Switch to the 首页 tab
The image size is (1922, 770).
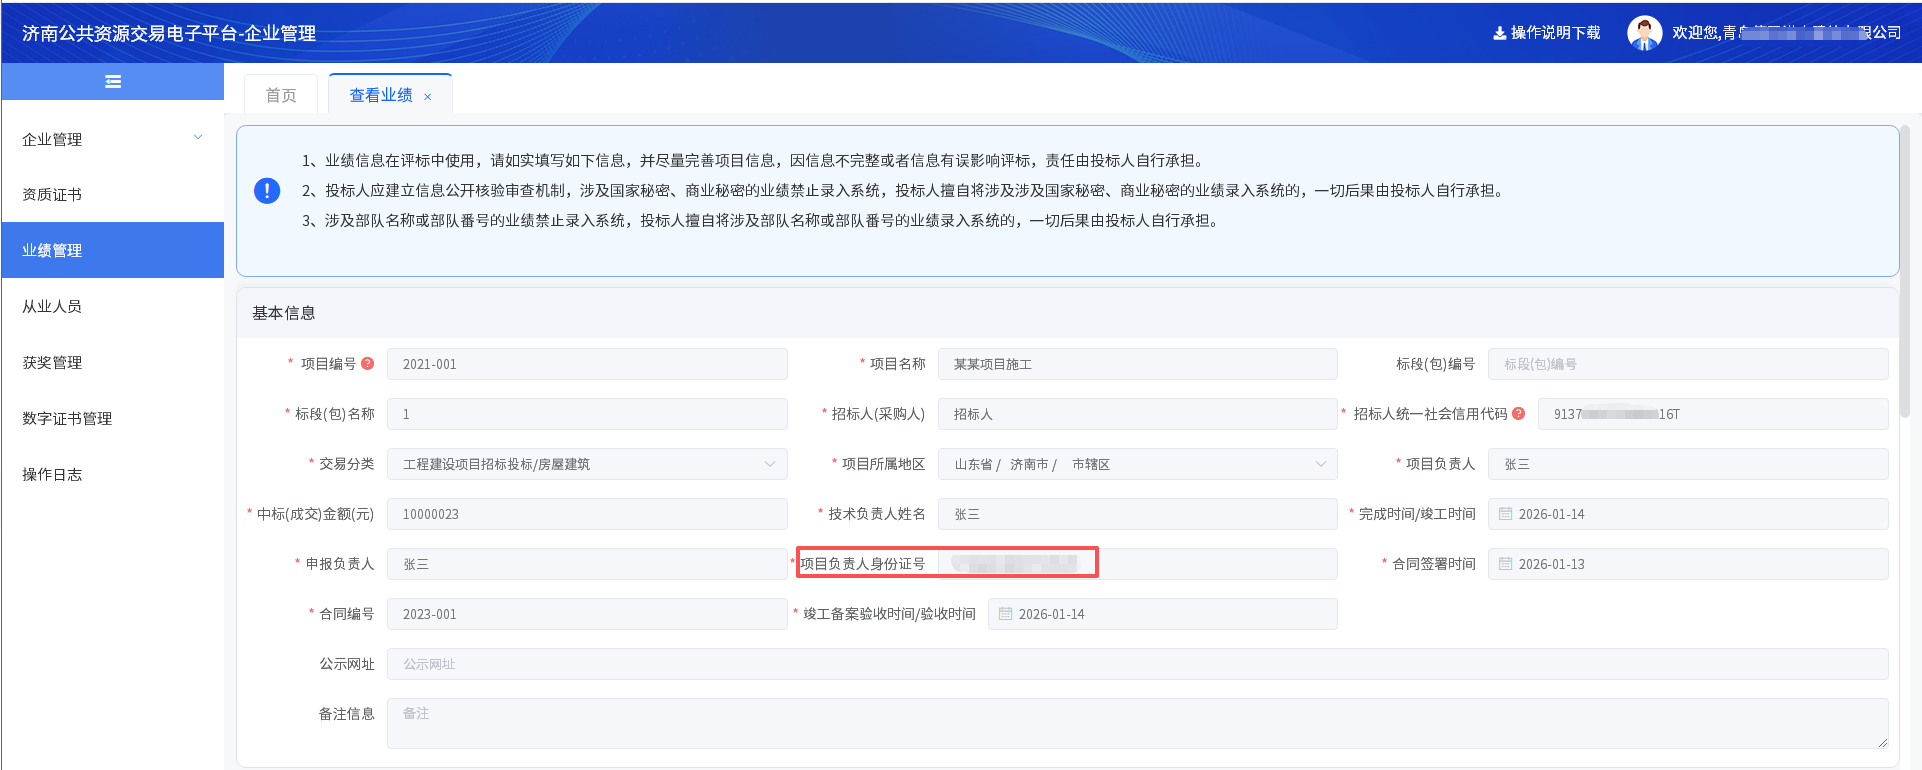point(281,95)
